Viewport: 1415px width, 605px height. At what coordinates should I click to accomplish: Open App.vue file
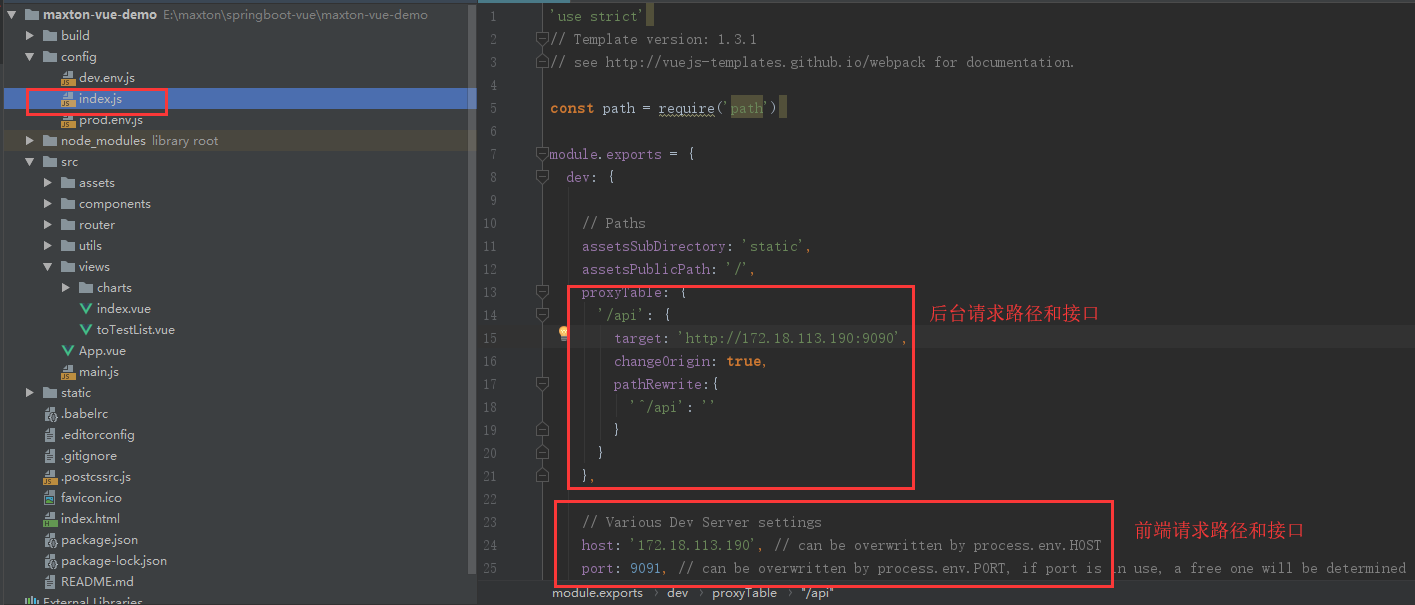102,351
